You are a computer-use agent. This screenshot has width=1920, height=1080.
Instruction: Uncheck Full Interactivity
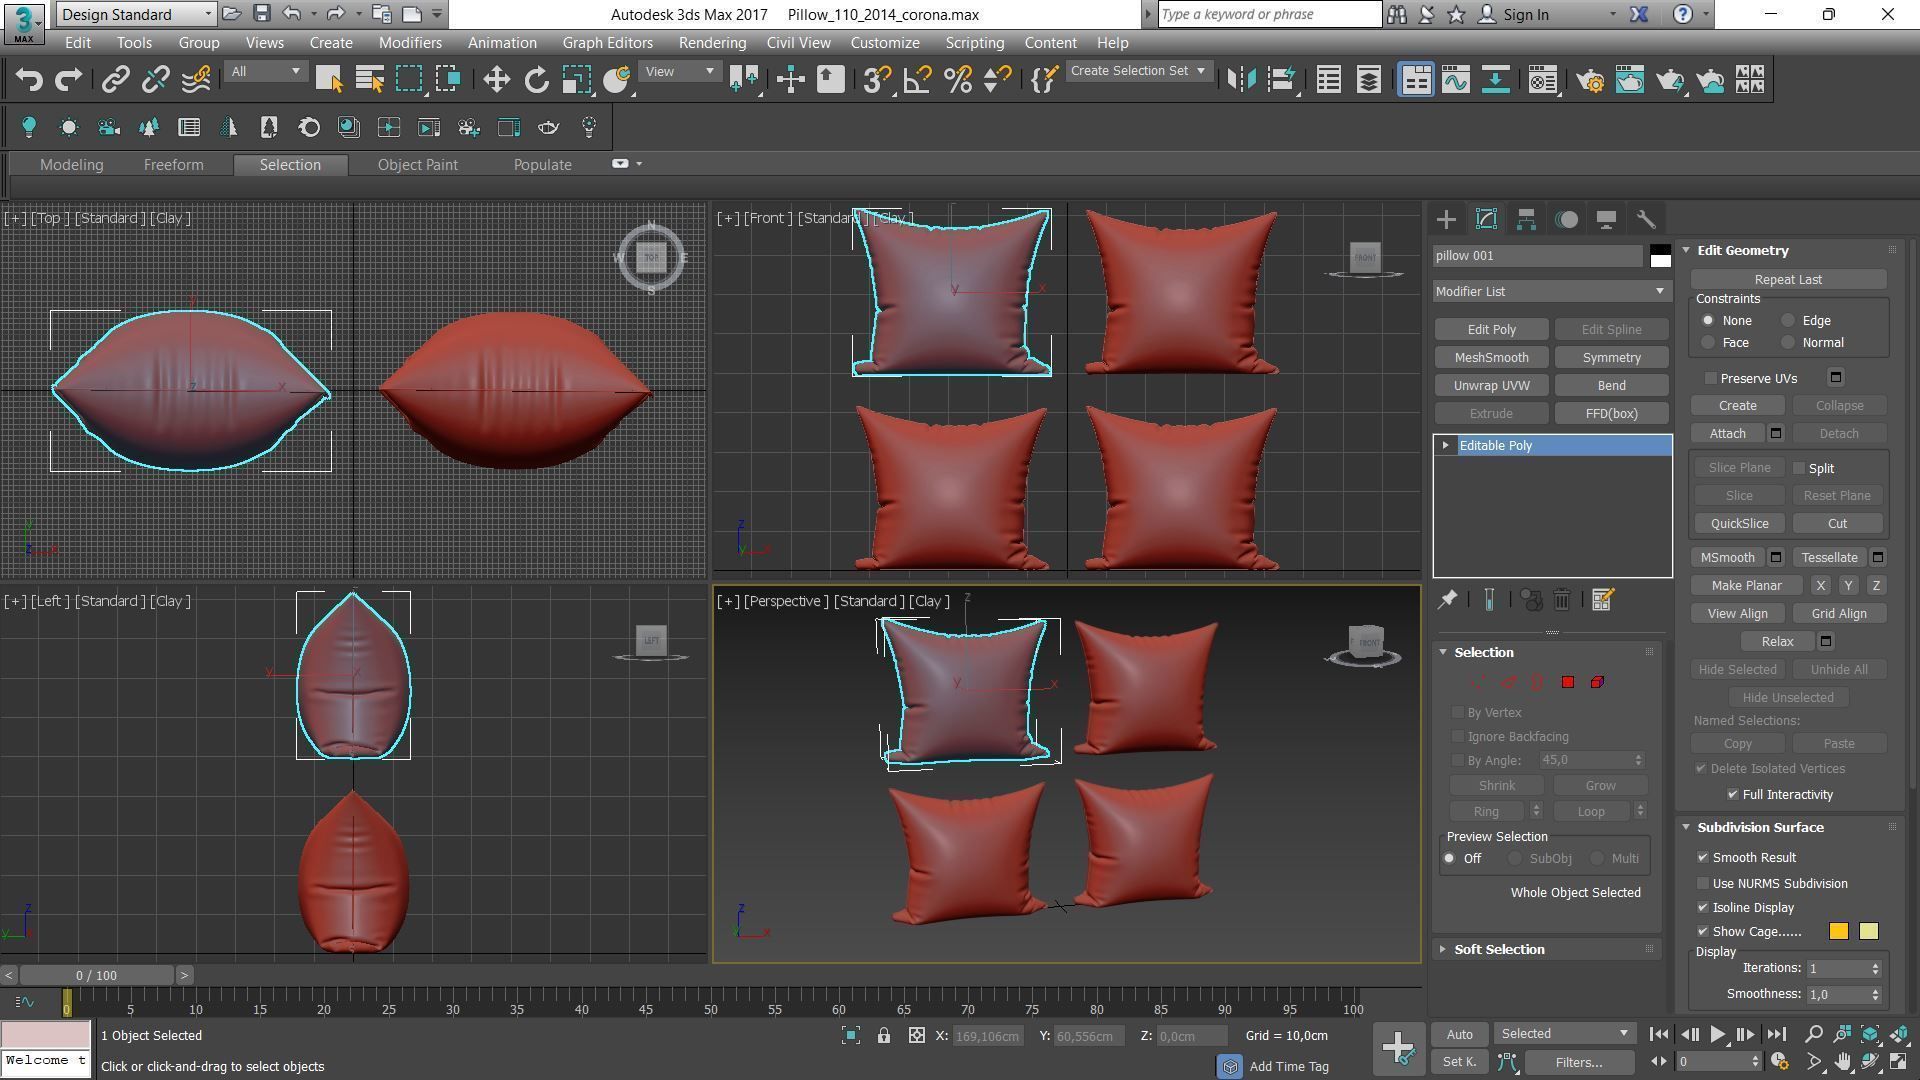click(x=1733, y=795)
